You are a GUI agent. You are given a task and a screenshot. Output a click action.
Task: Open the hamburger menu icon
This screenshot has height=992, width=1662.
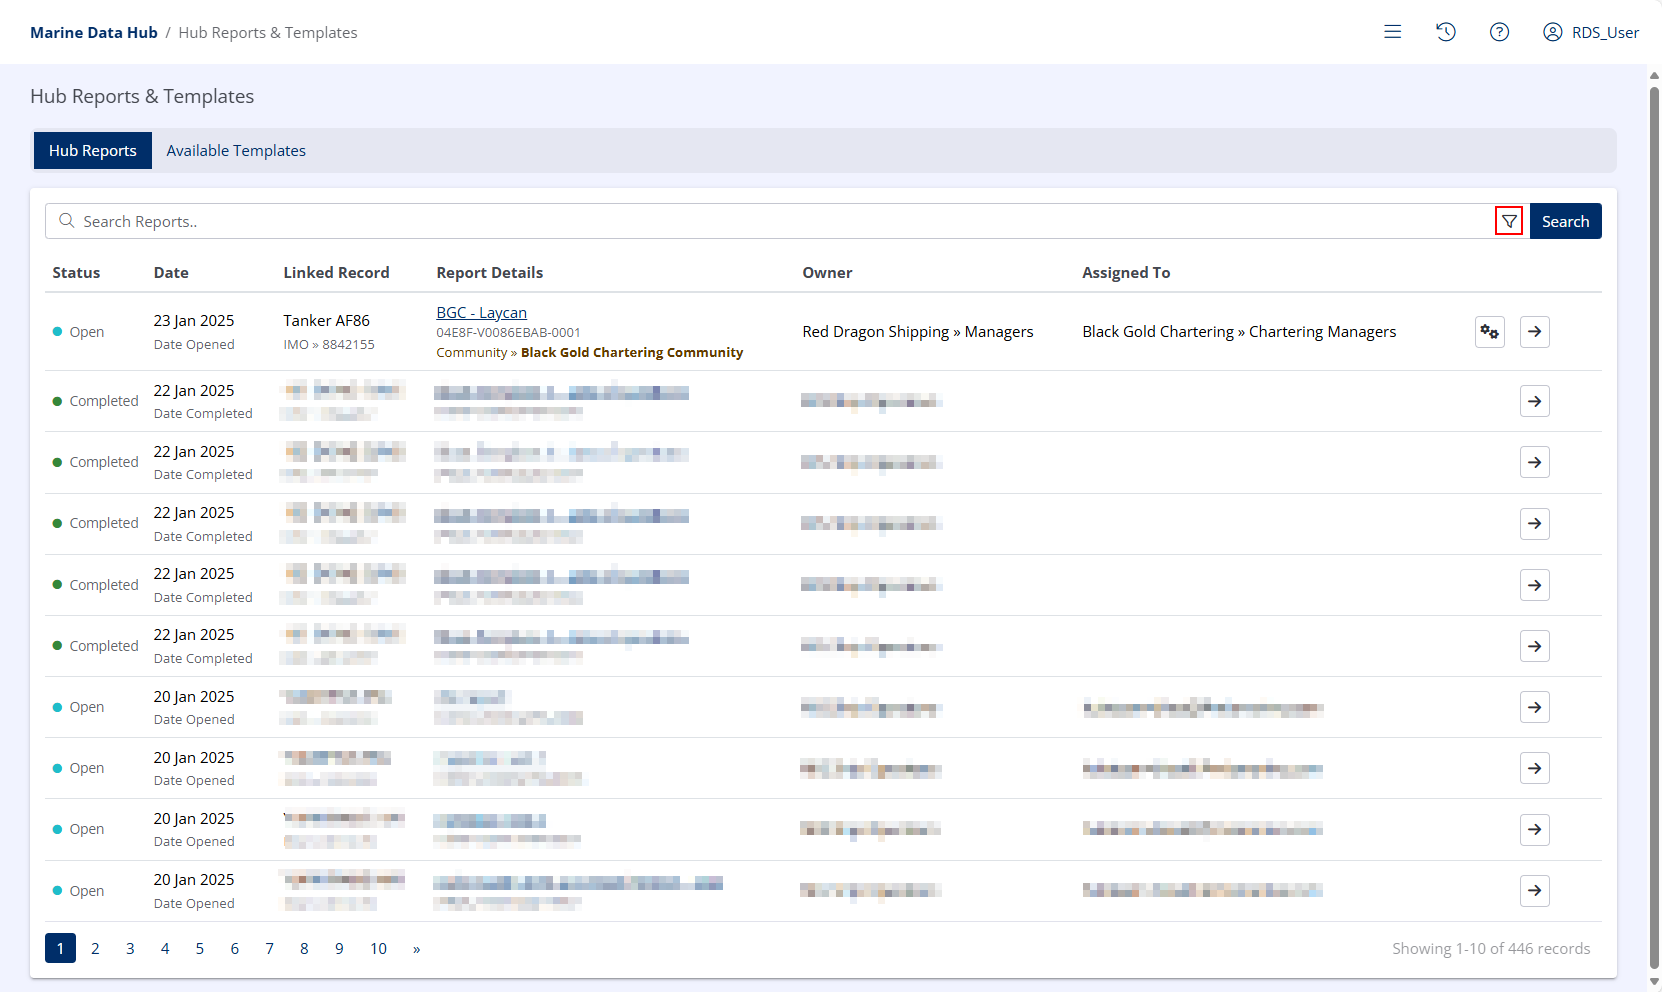[x=1392, y=32]
